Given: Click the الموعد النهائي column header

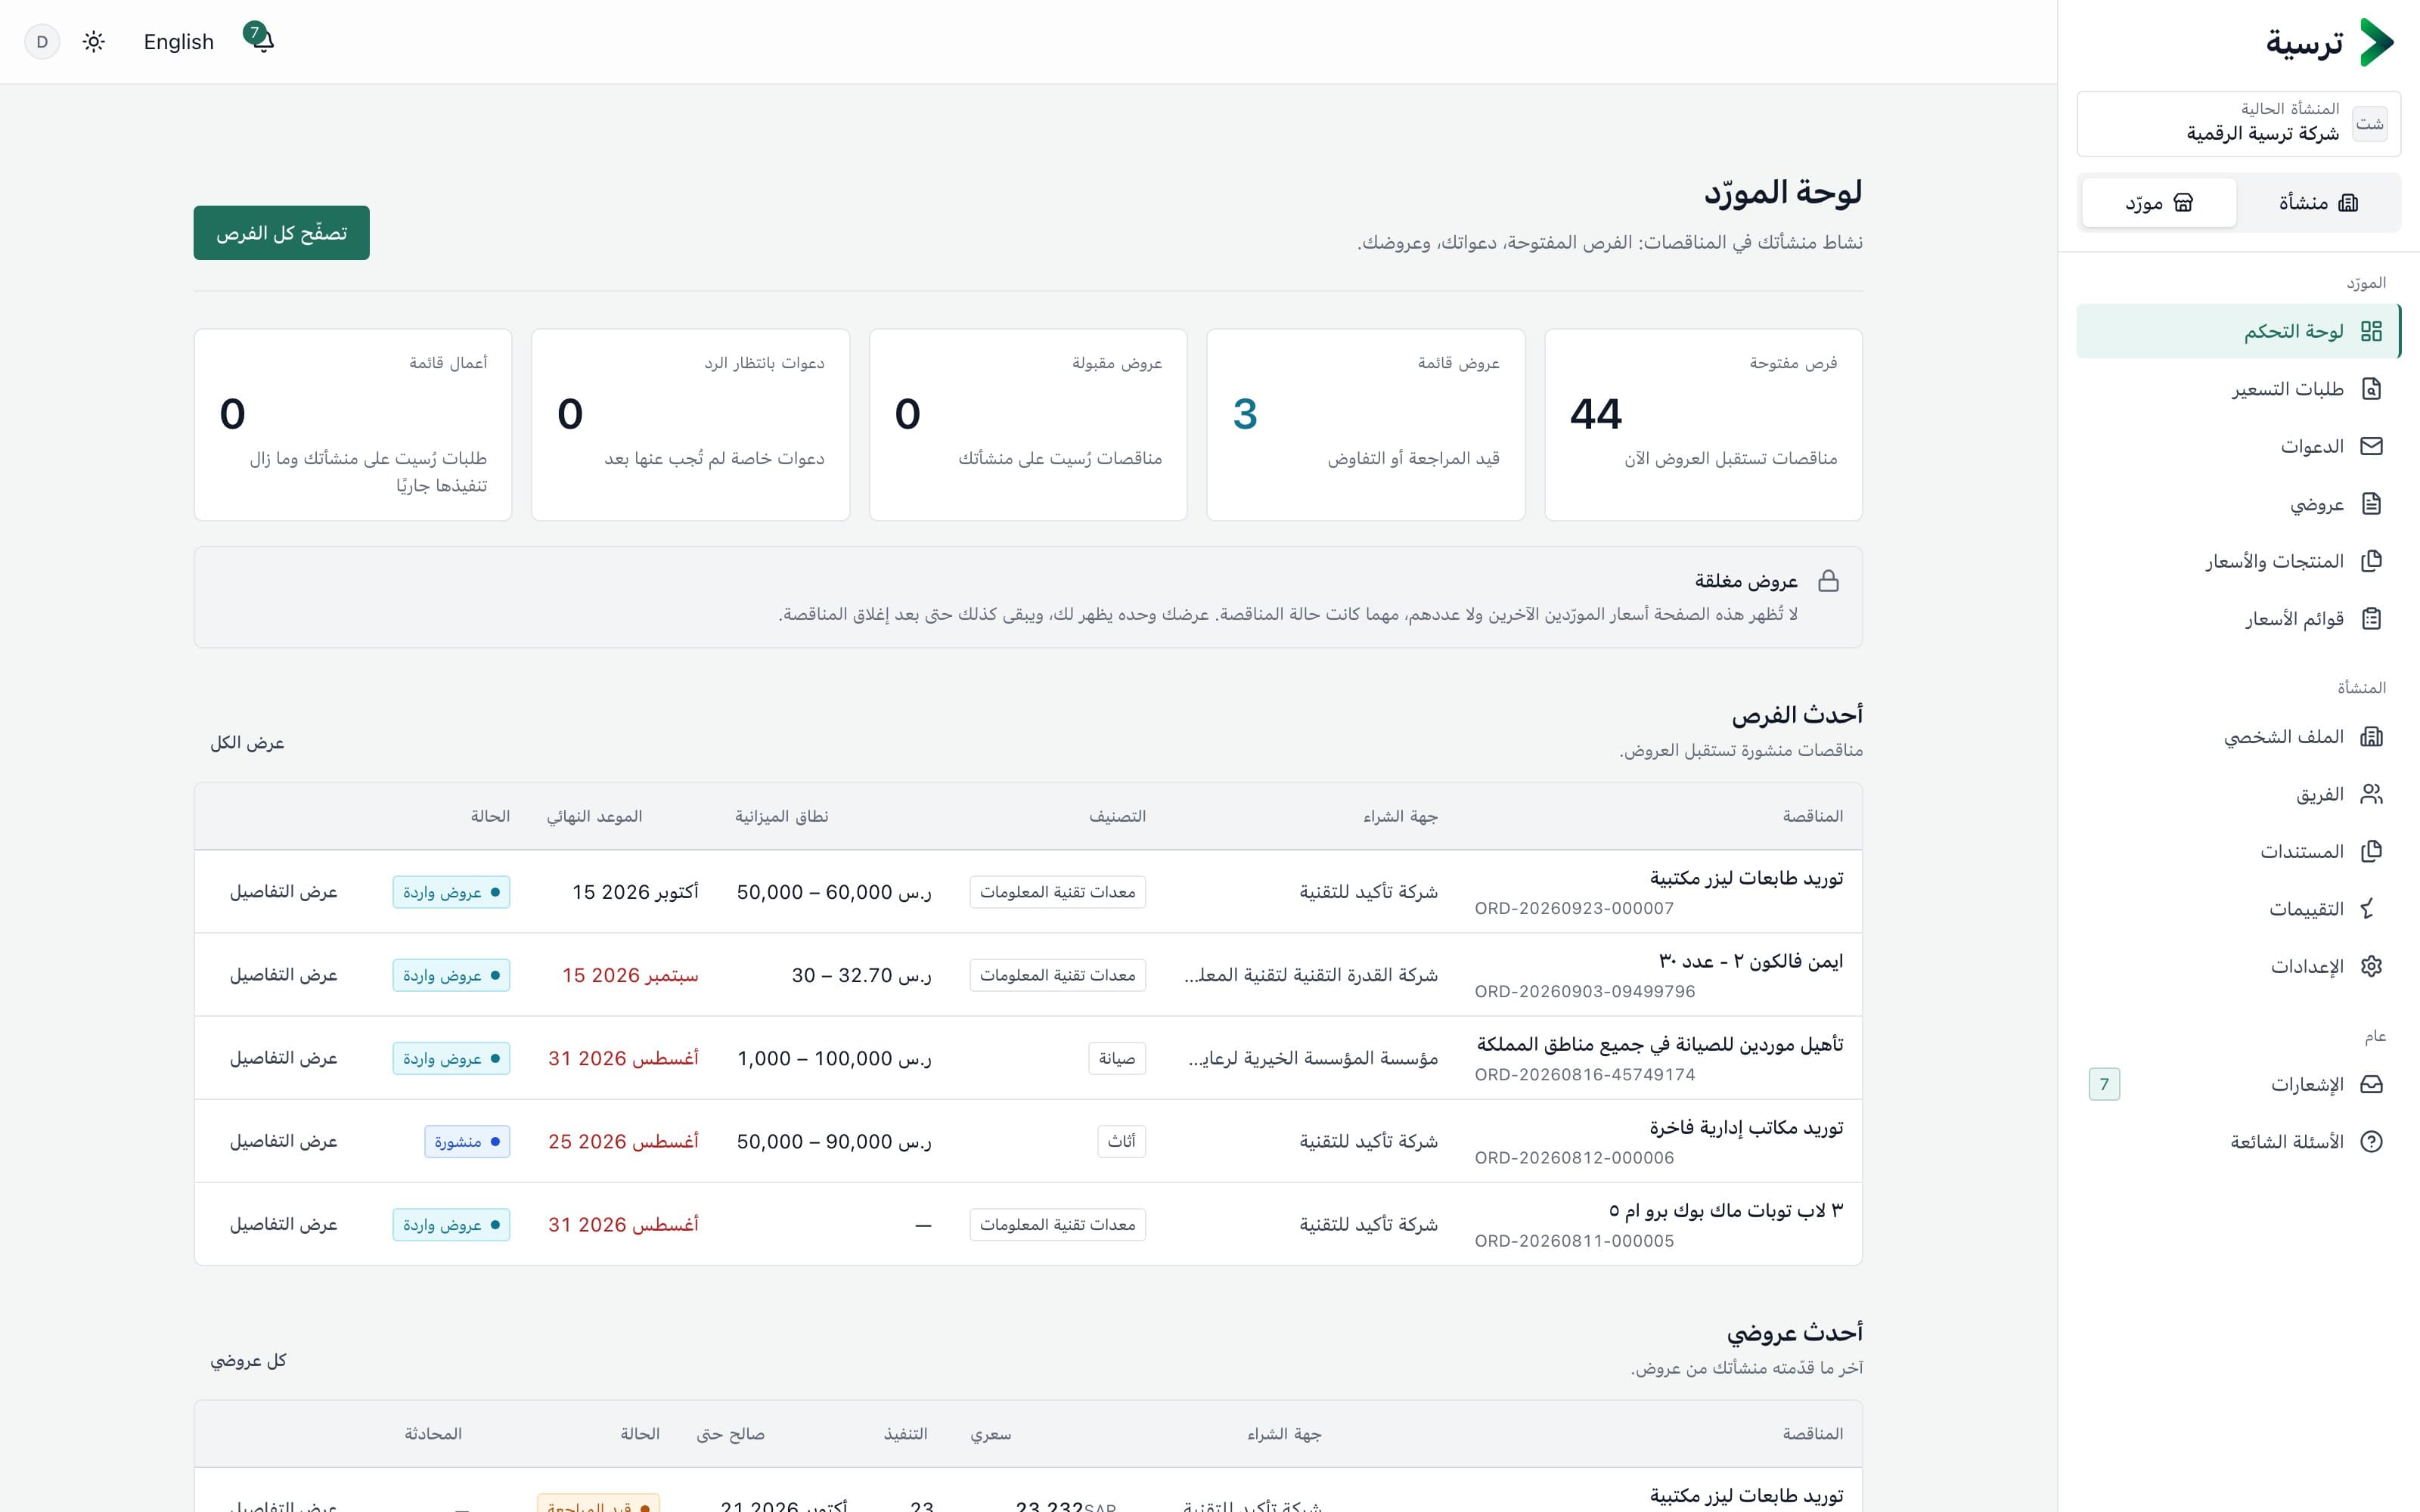Looking at the screenshot, I should coord(594,817).
